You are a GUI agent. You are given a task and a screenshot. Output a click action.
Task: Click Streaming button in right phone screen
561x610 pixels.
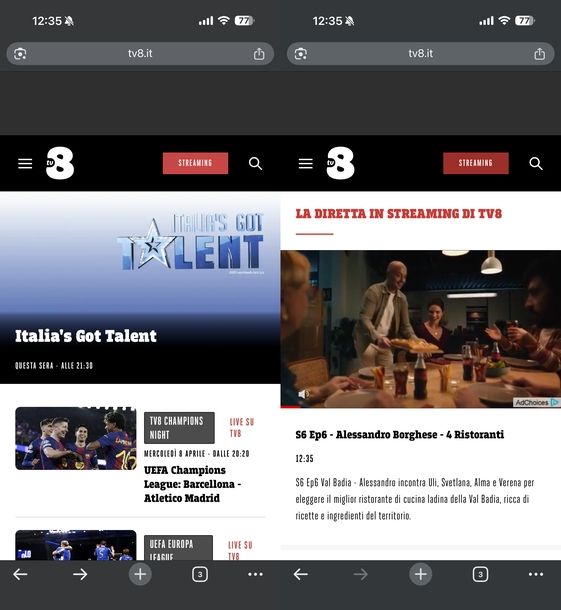476,163
